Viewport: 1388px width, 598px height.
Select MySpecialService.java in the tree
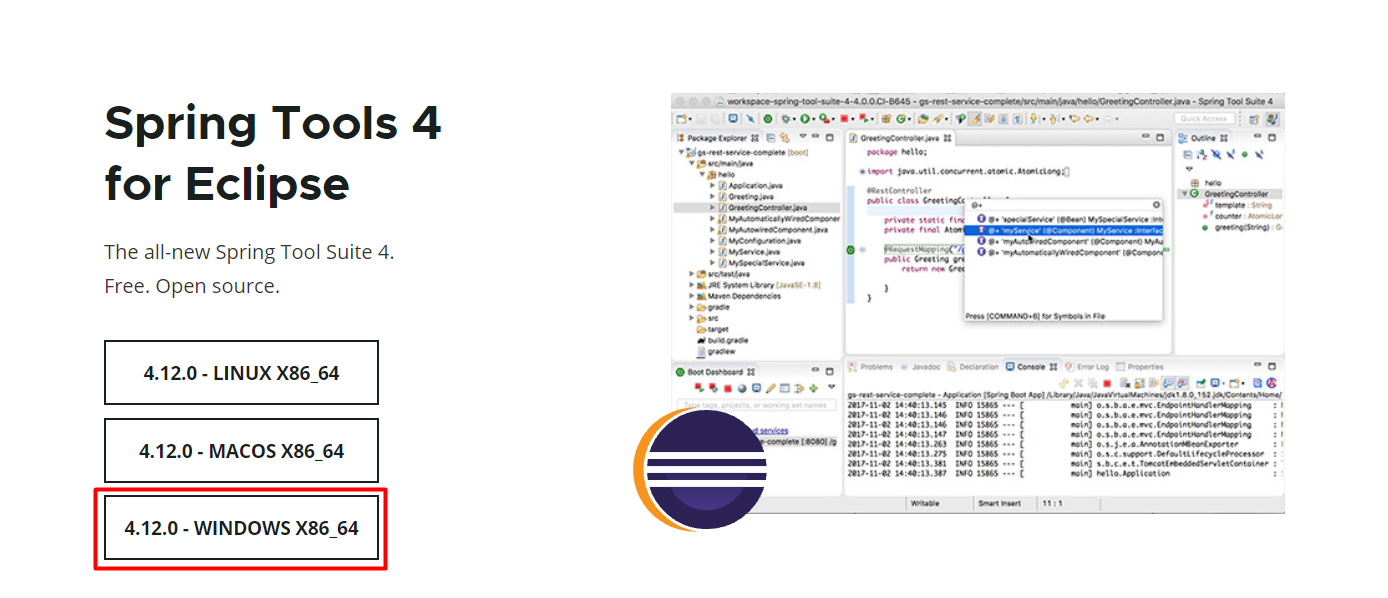tap(762, 262)
